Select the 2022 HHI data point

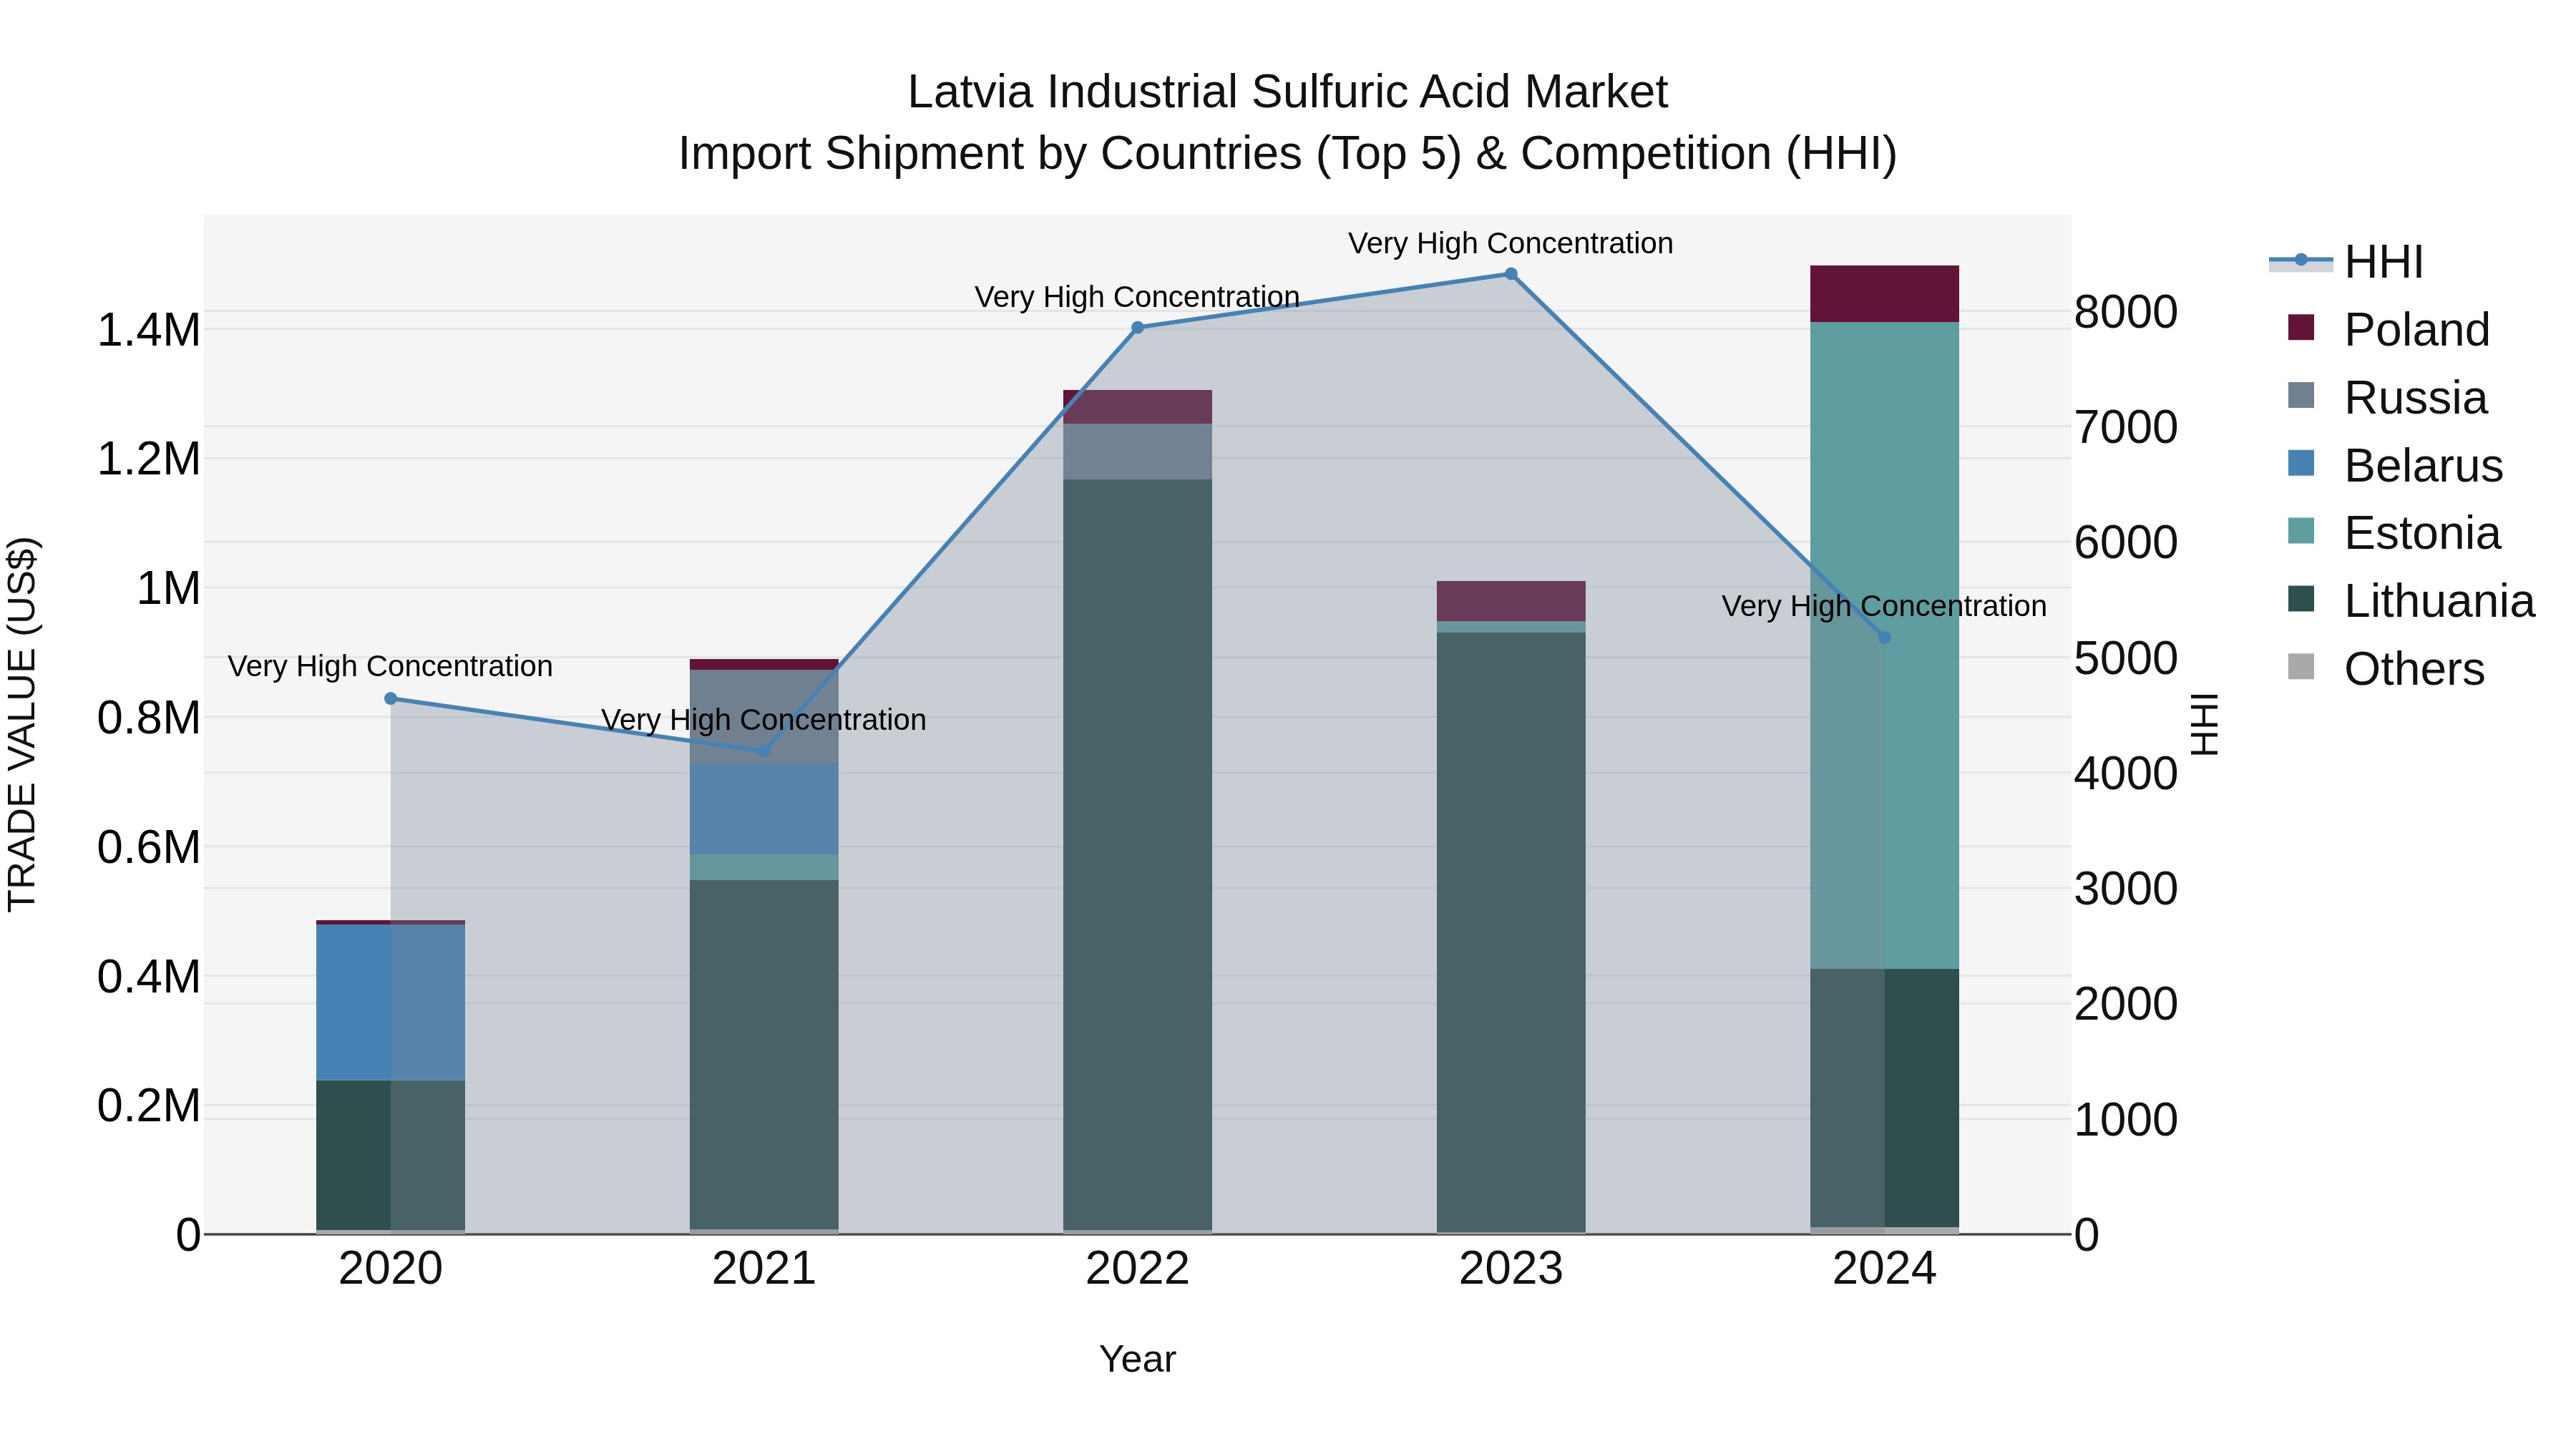(1137, 328)
